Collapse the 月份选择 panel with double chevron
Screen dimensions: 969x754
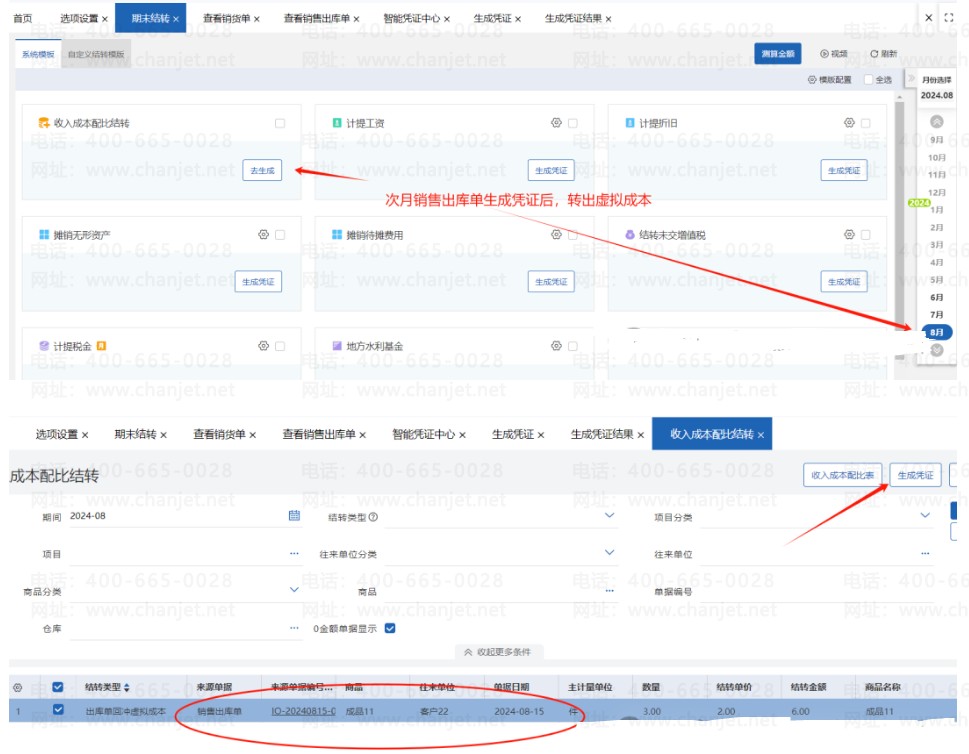coord(910,78)
